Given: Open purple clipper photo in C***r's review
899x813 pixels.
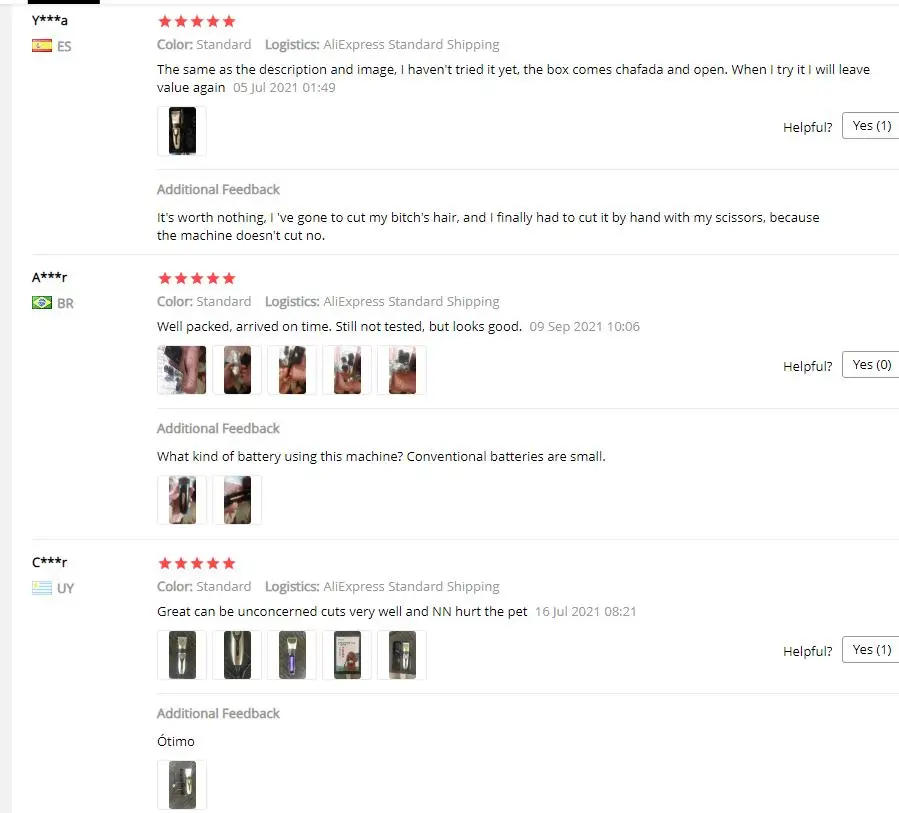Looking at the screenshot, I should tap(292, 655).
